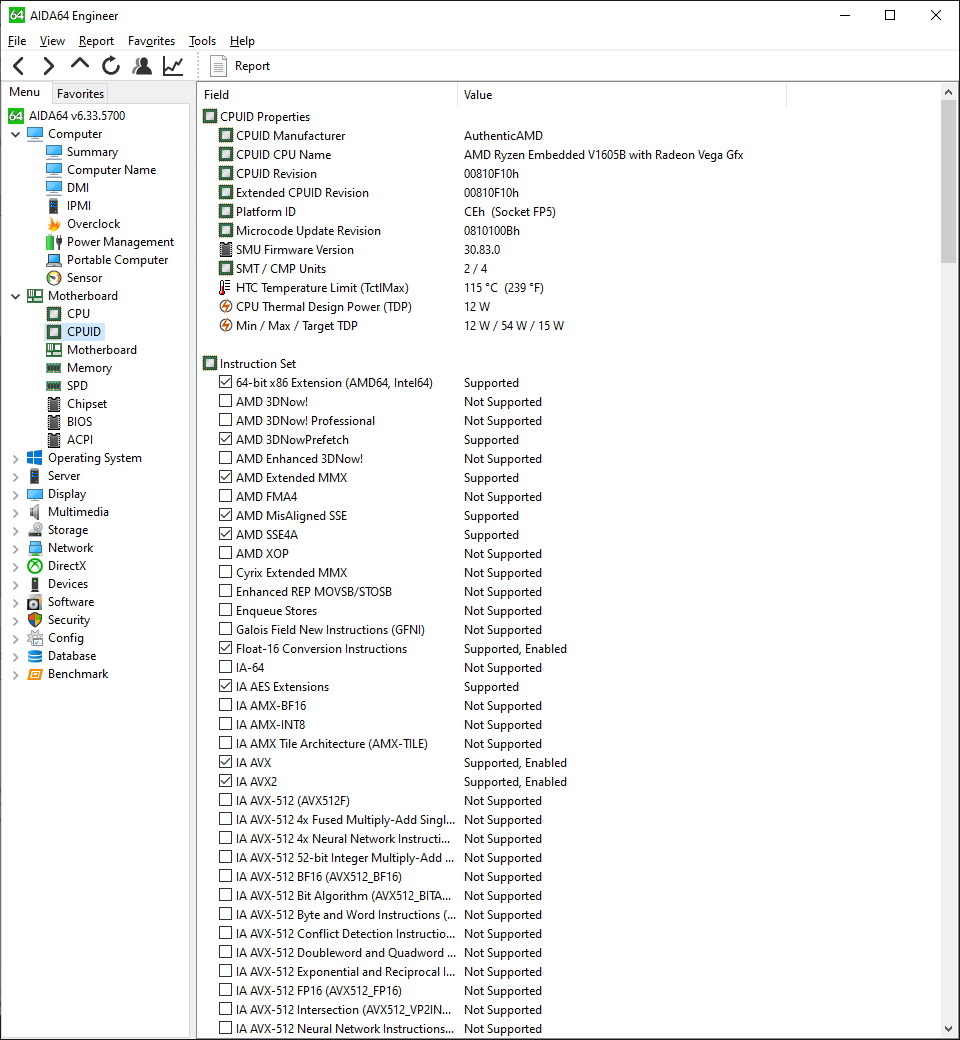Expand the Multimedia tree node

tap(15, 512)
